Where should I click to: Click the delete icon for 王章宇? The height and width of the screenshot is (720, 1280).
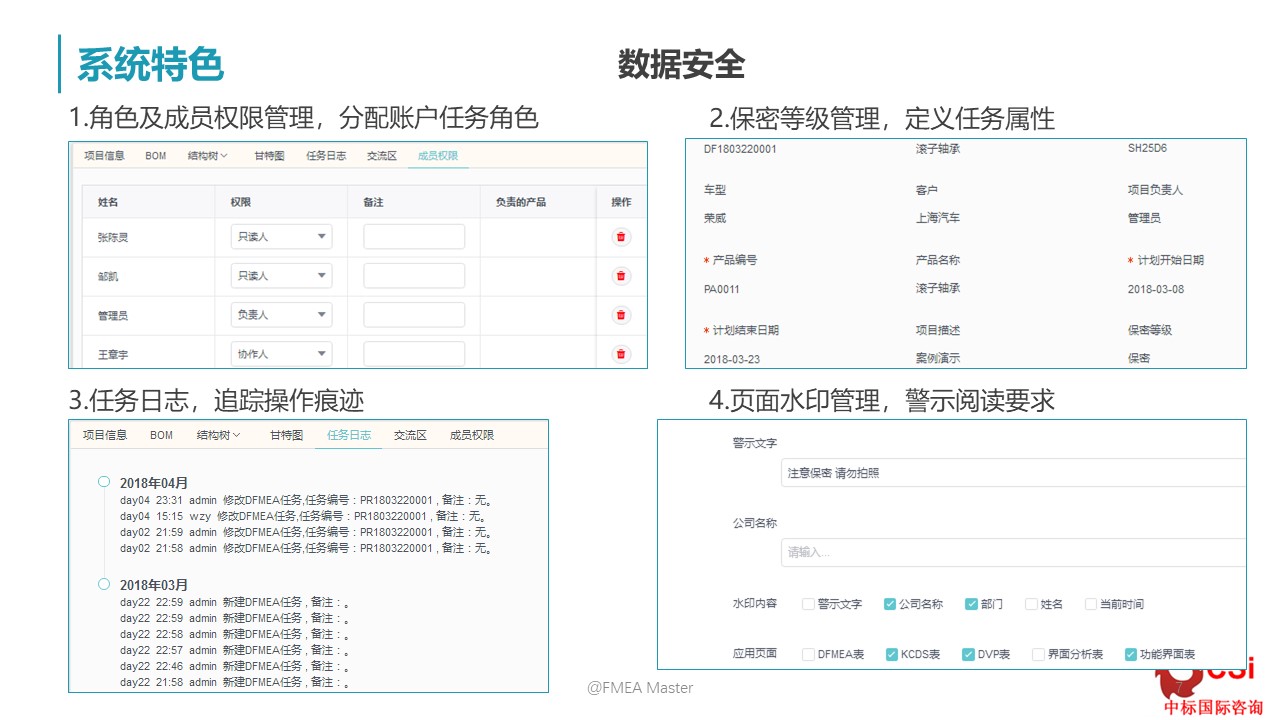[x=621, y=354]
